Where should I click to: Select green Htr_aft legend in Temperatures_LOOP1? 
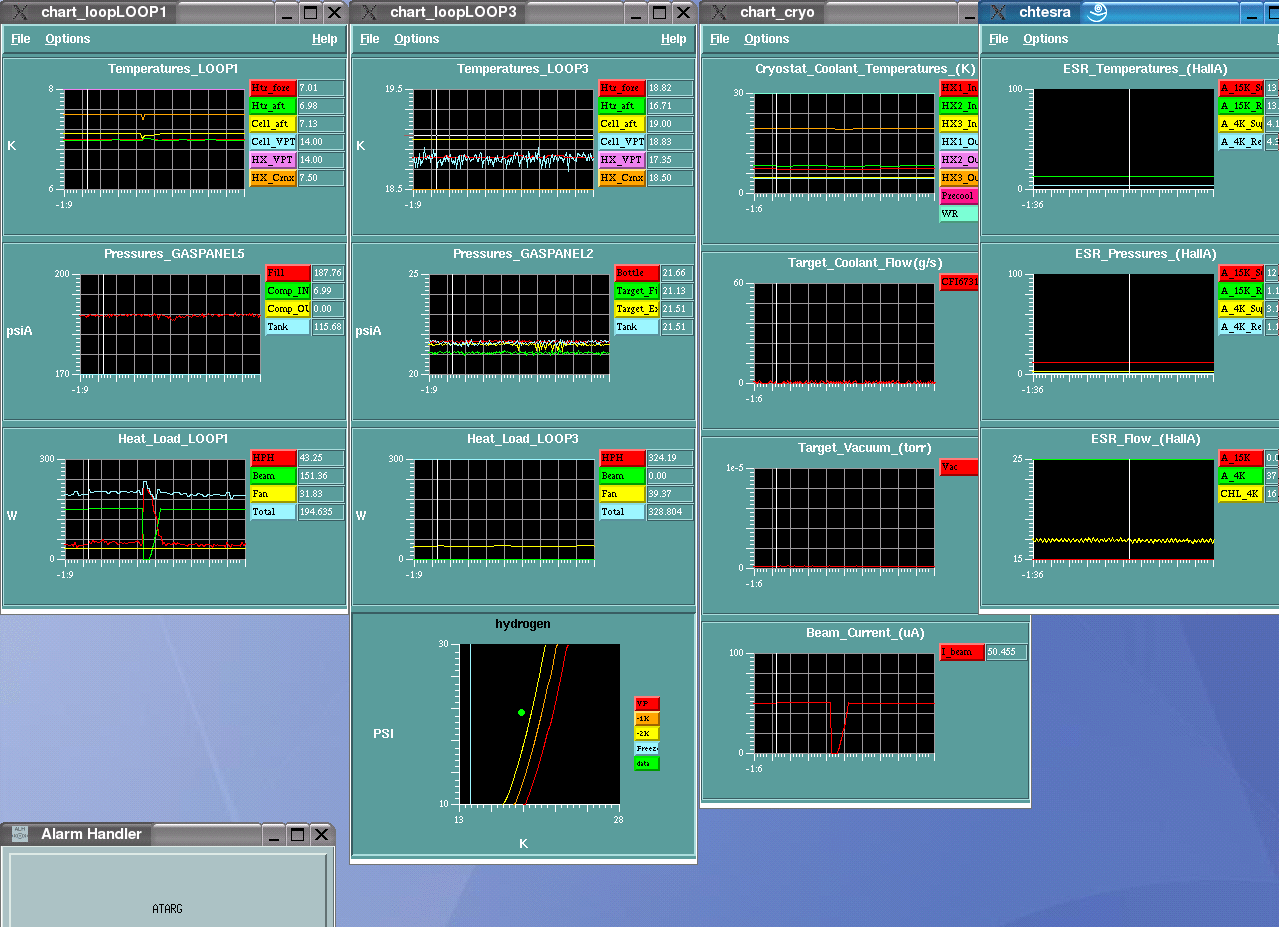[273, 106]
